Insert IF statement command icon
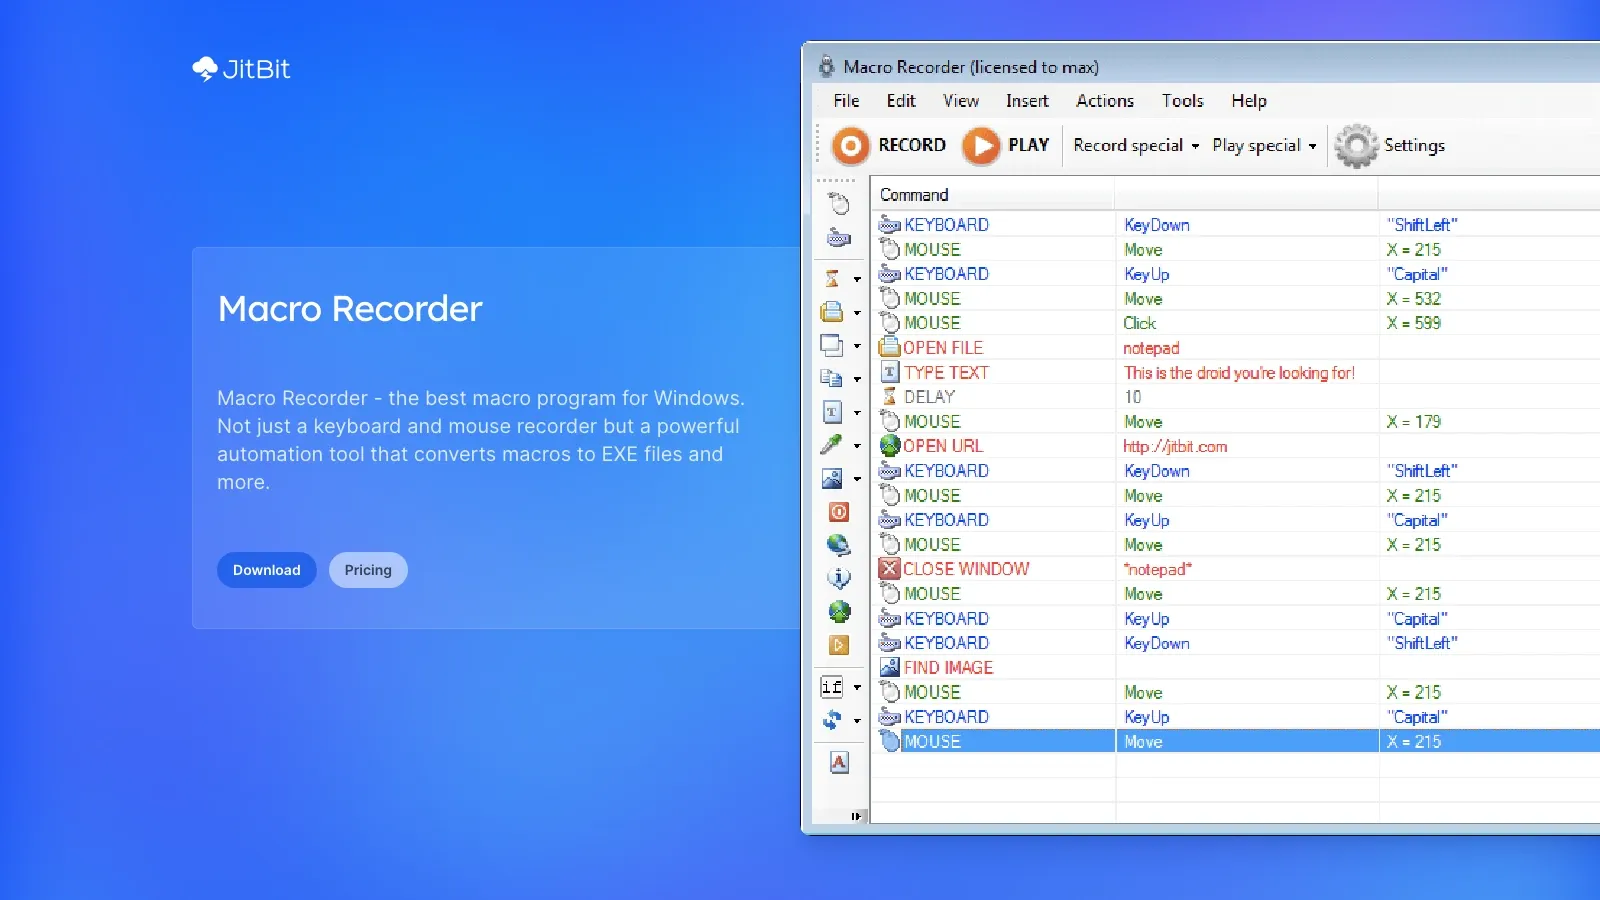Image resolution: width=1600 pixels, height=900 pixels. pos(832,686)
